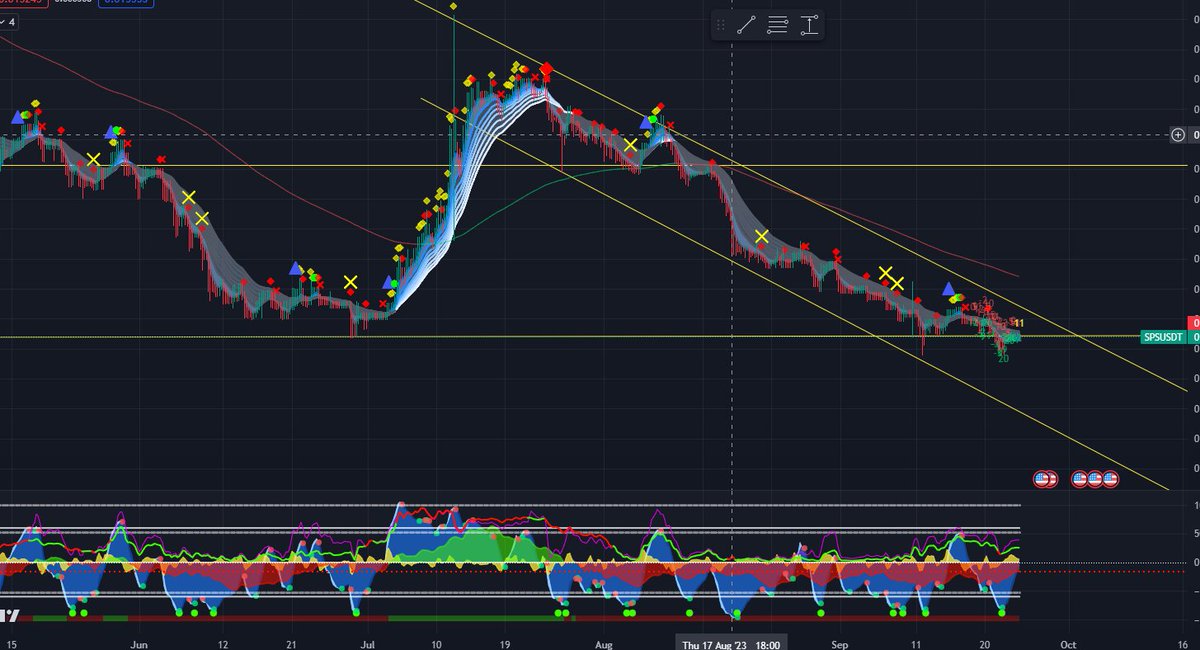Open the crosshair date label Thu 17 Aug '23
1200x650 pixels.
point(730,644)
